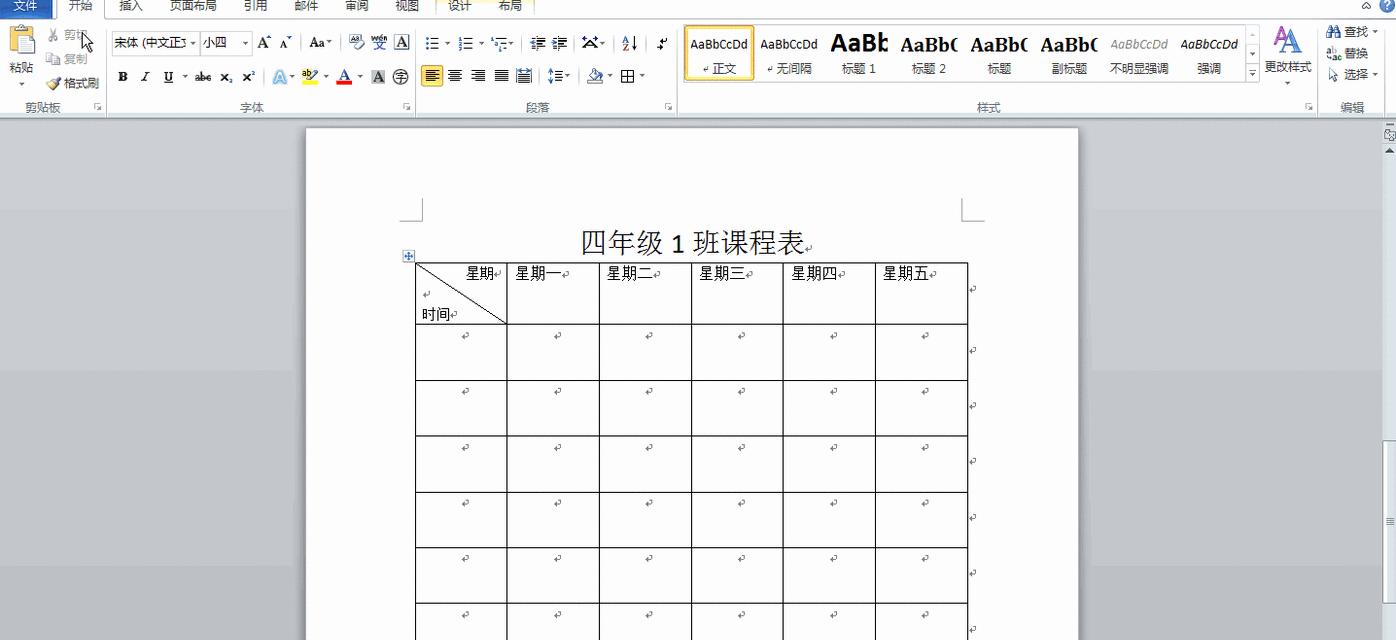Toggle bold formatting
Image resolution: width=1396 pixels, height=640 pixels.
click(x=123, y=77)
